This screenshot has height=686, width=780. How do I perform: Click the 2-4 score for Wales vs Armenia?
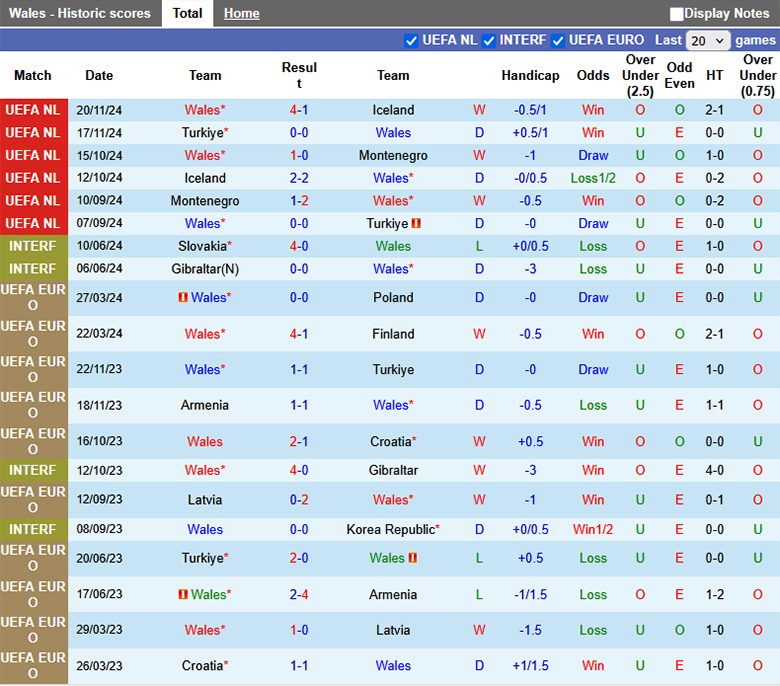tap(299, 594)
